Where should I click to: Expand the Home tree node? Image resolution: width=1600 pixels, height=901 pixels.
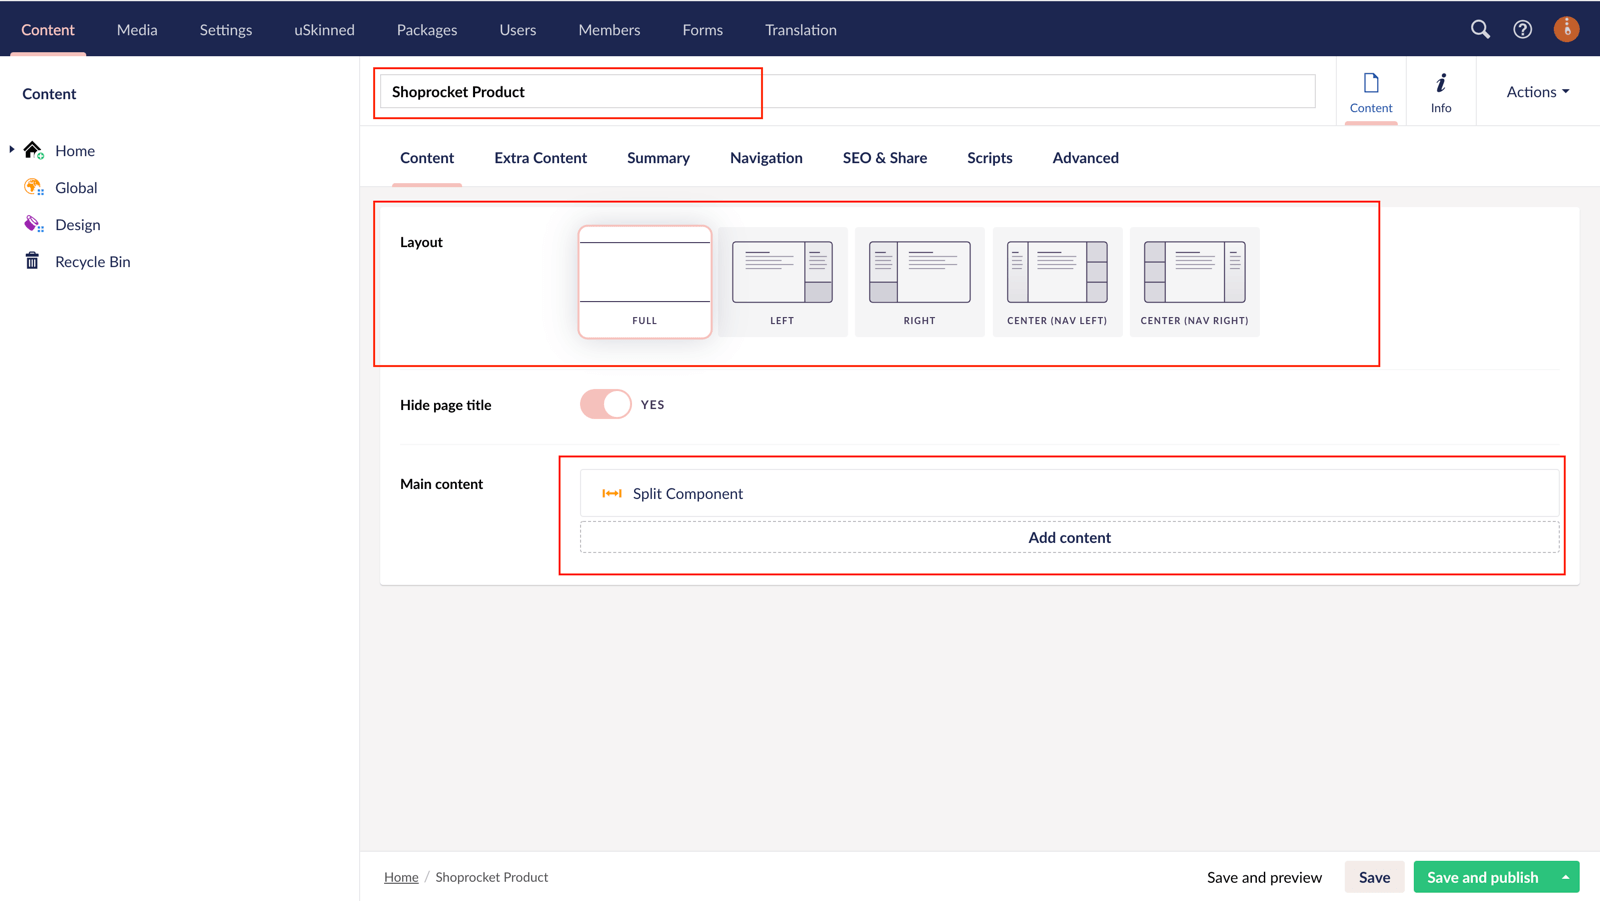(x=10, y=150)
